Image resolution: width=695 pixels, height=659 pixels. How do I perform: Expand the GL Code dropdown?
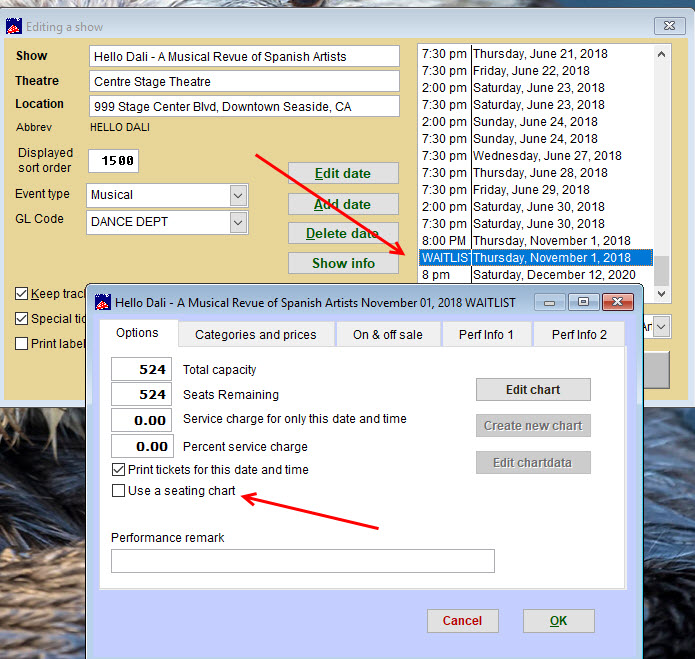point(238,221)
